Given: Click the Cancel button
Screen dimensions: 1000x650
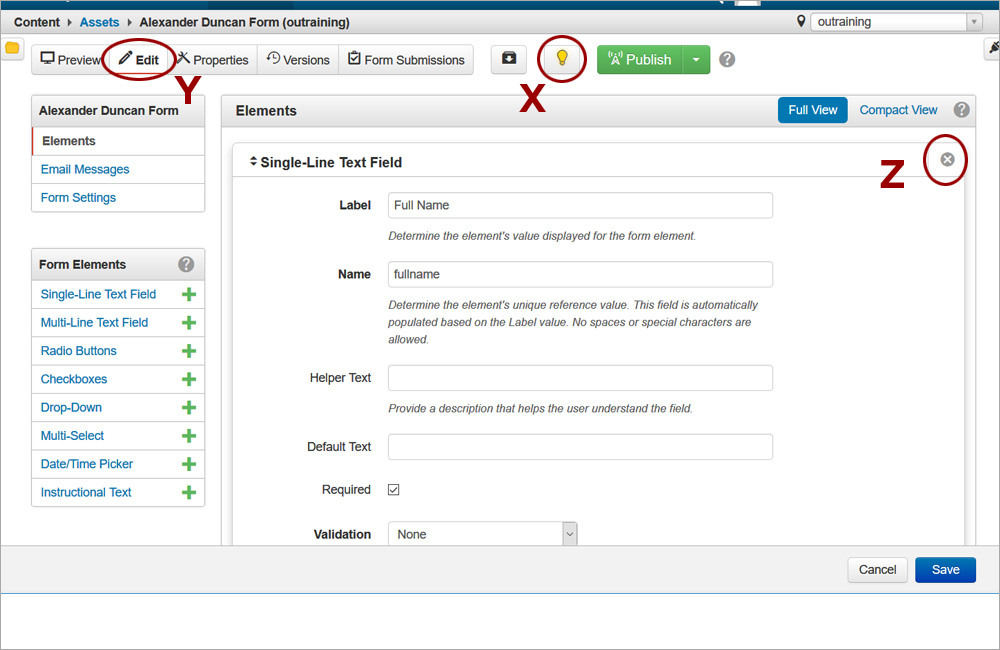Looking at the screenshot, I should (x=877, y=570).
